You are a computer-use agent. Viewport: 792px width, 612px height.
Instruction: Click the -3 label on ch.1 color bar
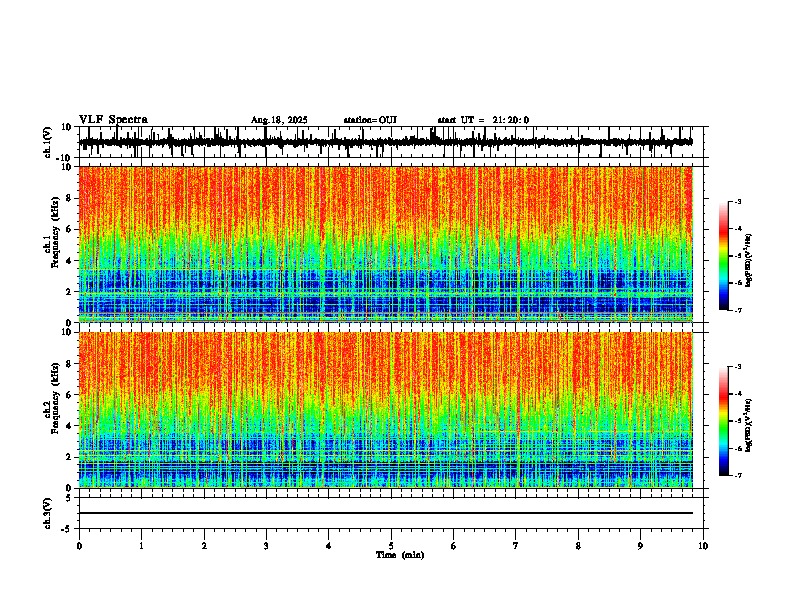point(738,201)
